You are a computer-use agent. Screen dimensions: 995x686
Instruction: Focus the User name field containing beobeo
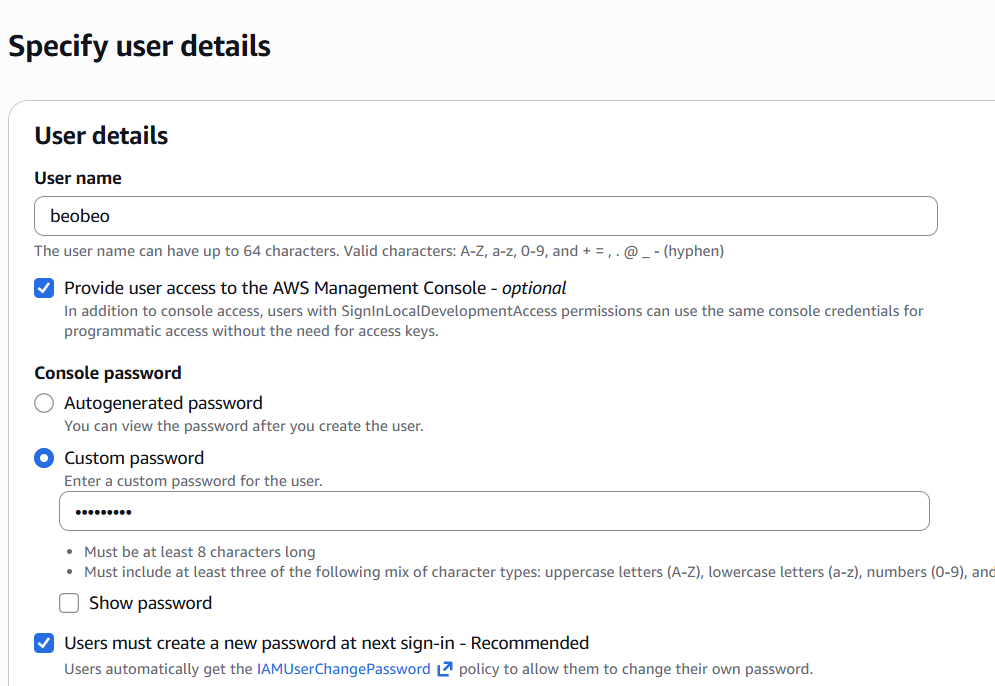pos(485,216)
